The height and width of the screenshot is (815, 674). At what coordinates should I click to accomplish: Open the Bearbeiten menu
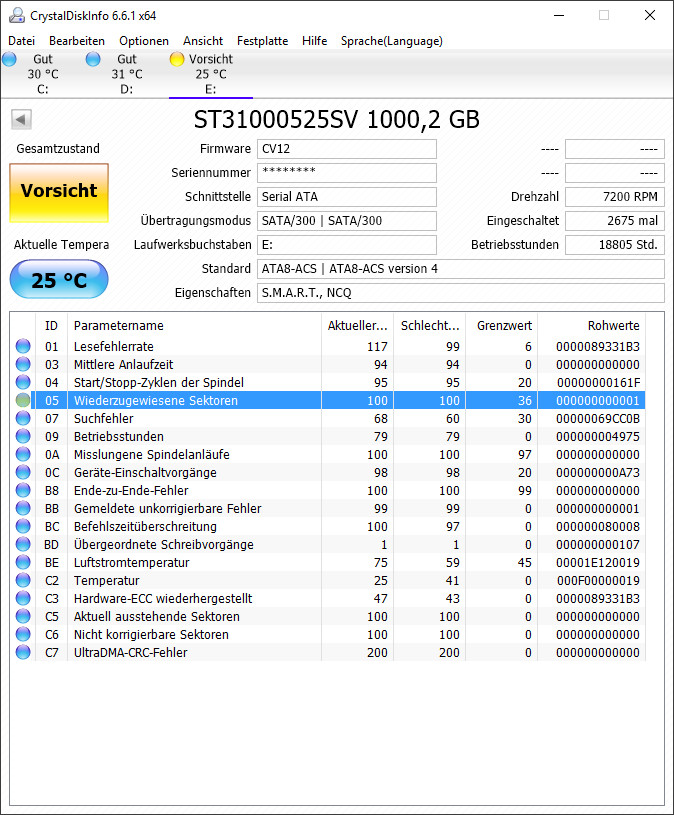tap(77, 41)
